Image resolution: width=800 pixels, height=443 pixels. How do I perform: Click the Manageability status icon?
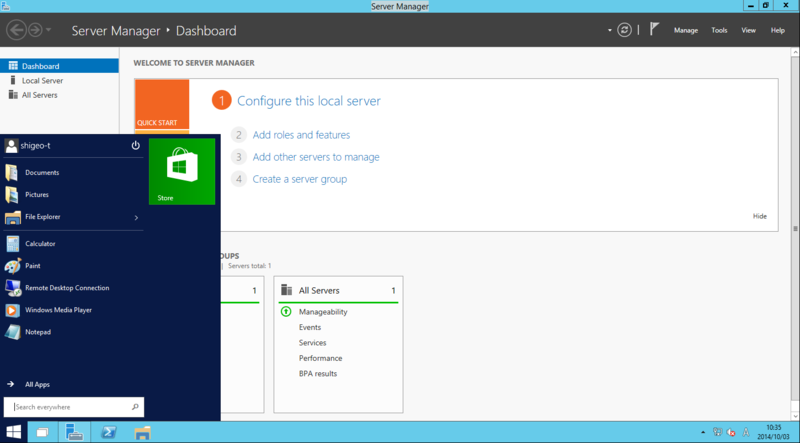point(286,311)
